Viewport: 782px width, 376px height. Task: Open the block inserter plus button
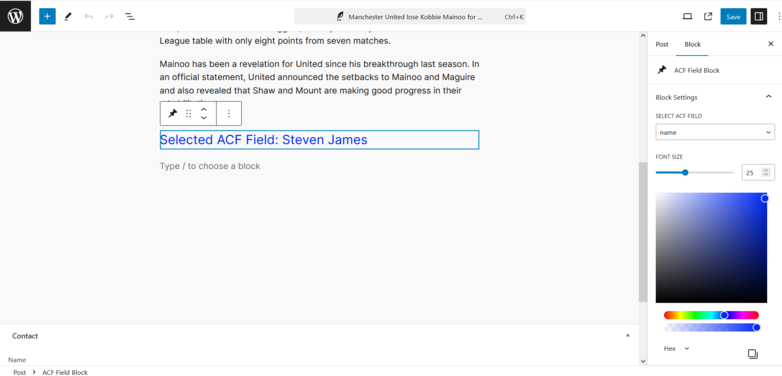(x=47, y=16)
